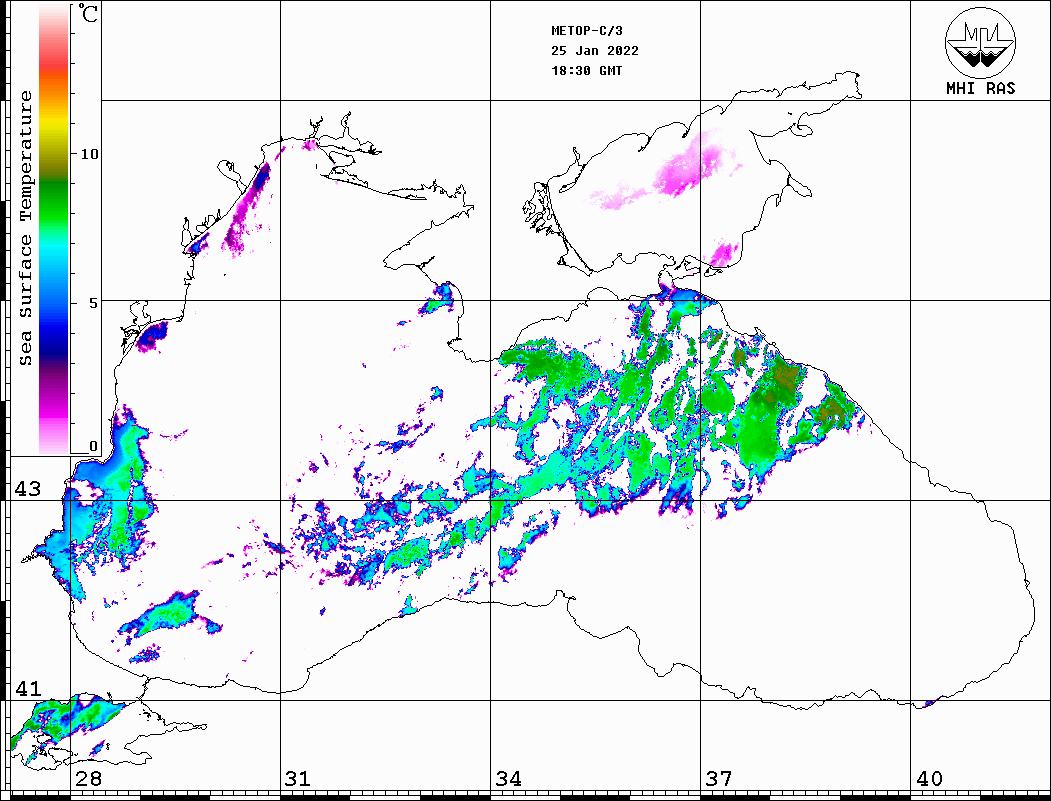Viewport: 1051px width, 801px height.
Task: Click the '18:30 GMT' time text
Action: 586,71
